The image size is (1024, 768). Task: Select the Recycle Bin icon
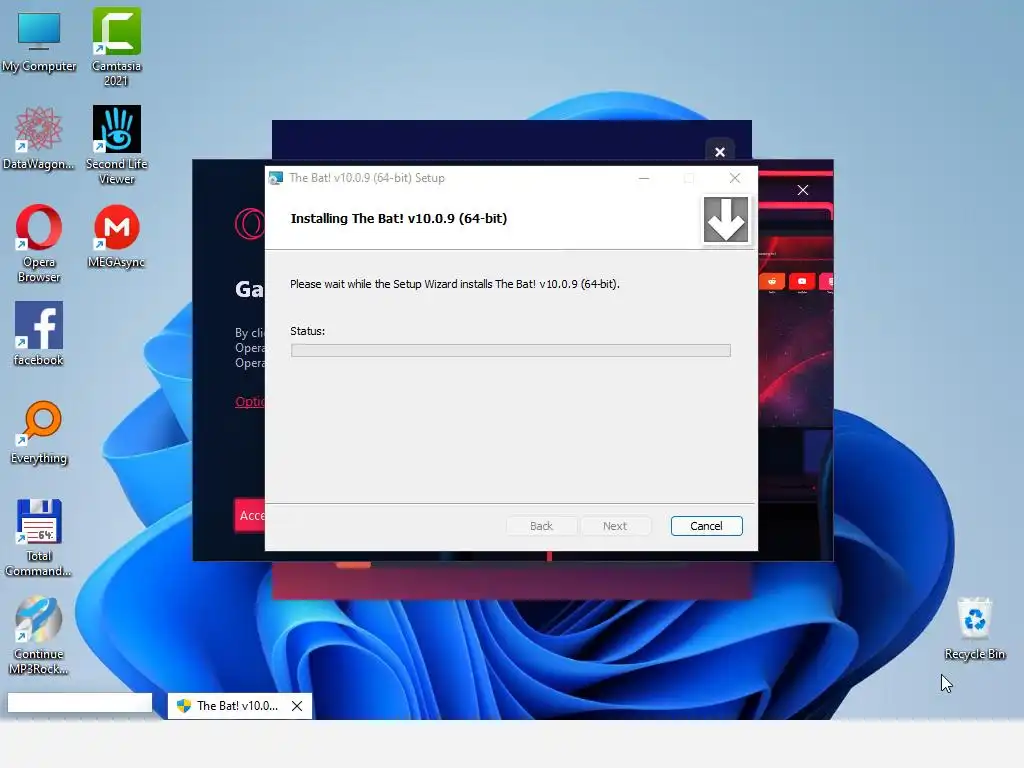pyautogui.click(x=974, y=628)
